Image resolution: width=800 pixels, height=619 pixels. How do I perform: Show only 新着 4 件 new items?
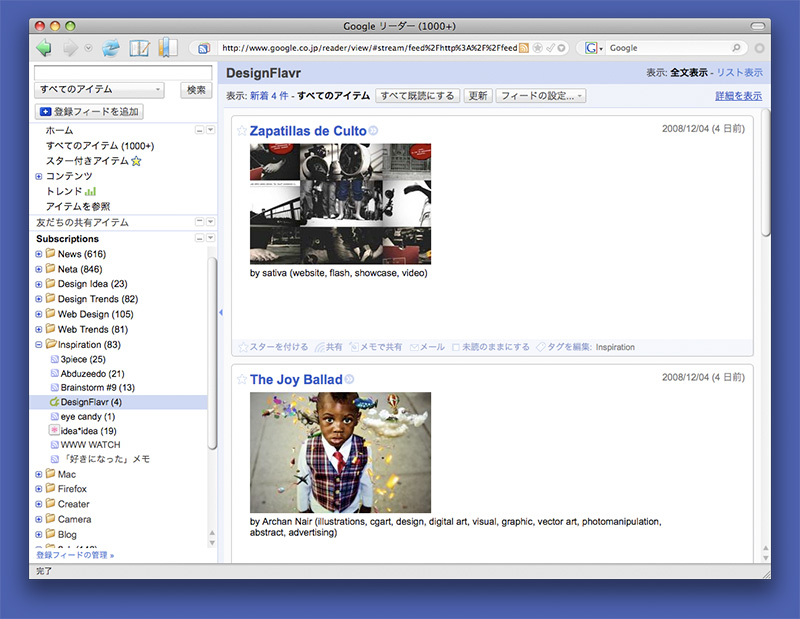click(x=269, y=95)
